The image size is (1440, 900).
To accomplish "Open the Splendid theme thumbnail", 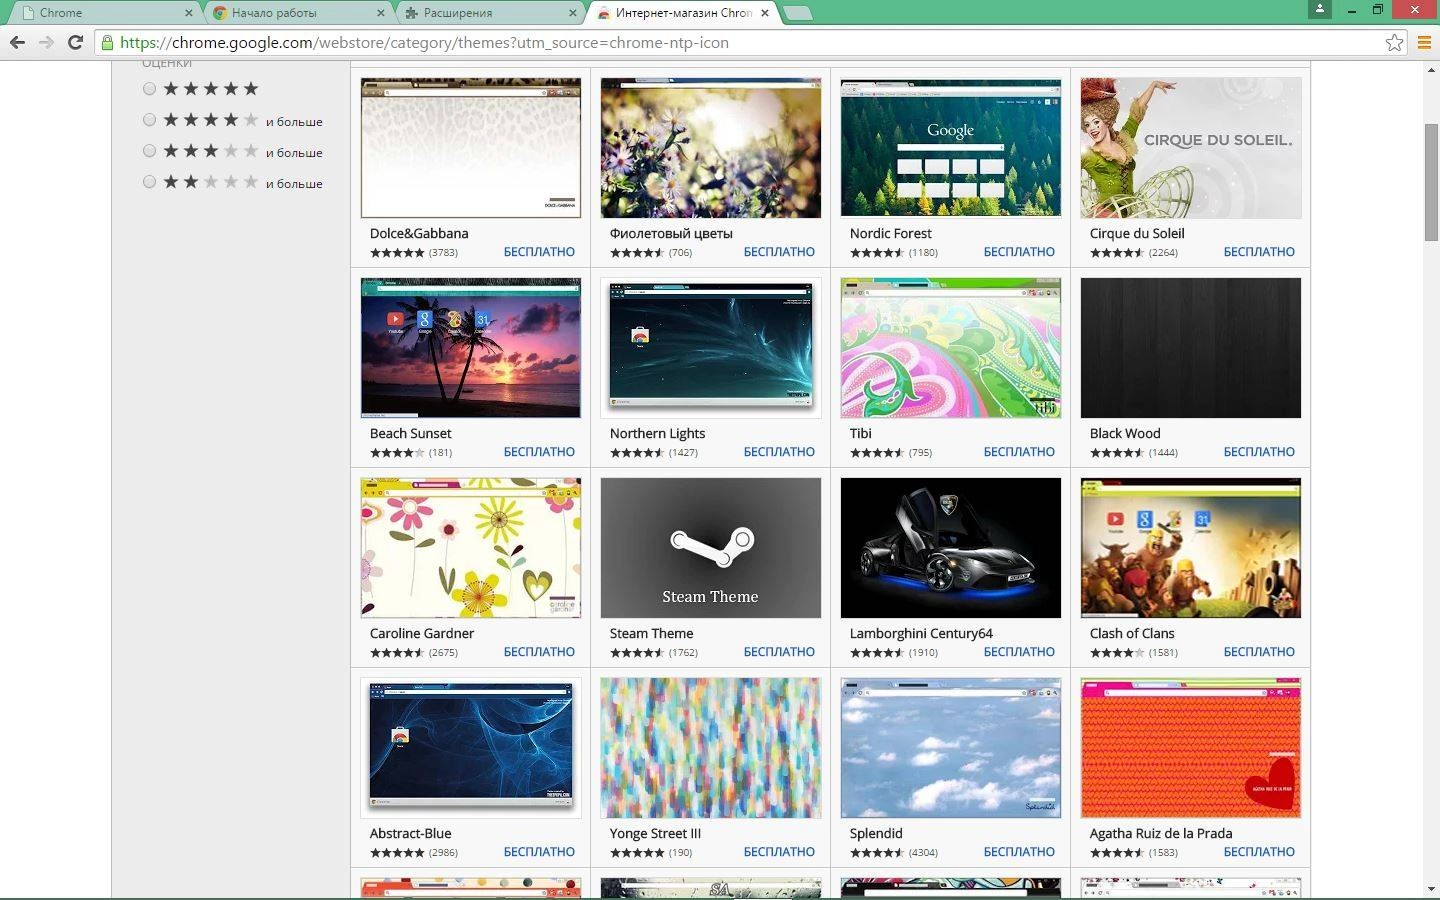I will 951,748.
